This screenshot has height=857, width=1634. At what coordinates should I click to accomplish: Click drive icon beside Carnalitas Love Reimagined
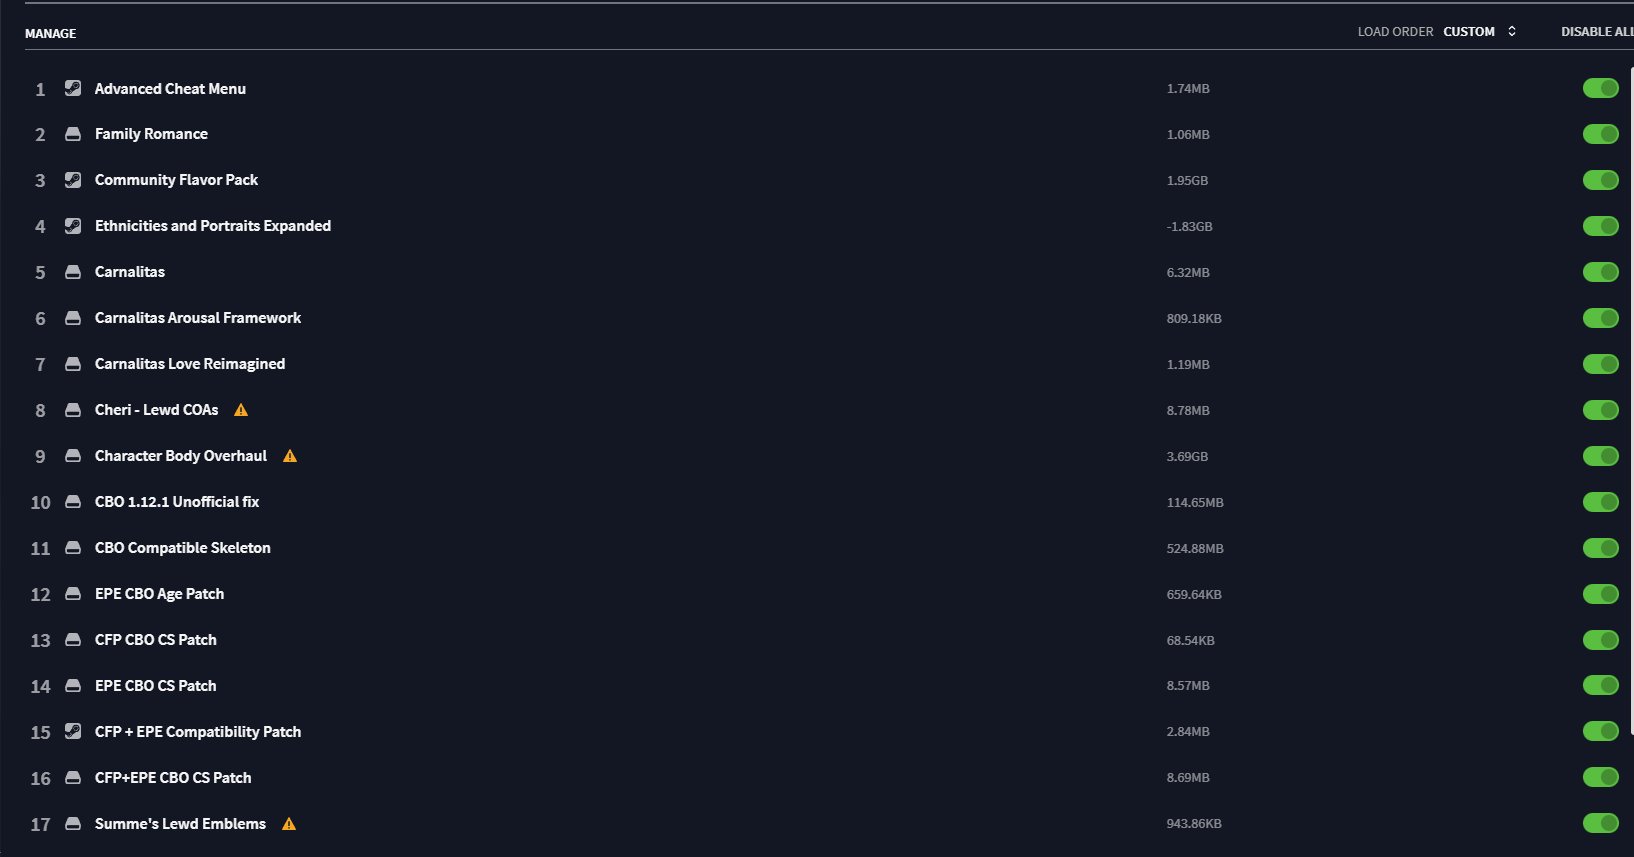pos(73,364)
